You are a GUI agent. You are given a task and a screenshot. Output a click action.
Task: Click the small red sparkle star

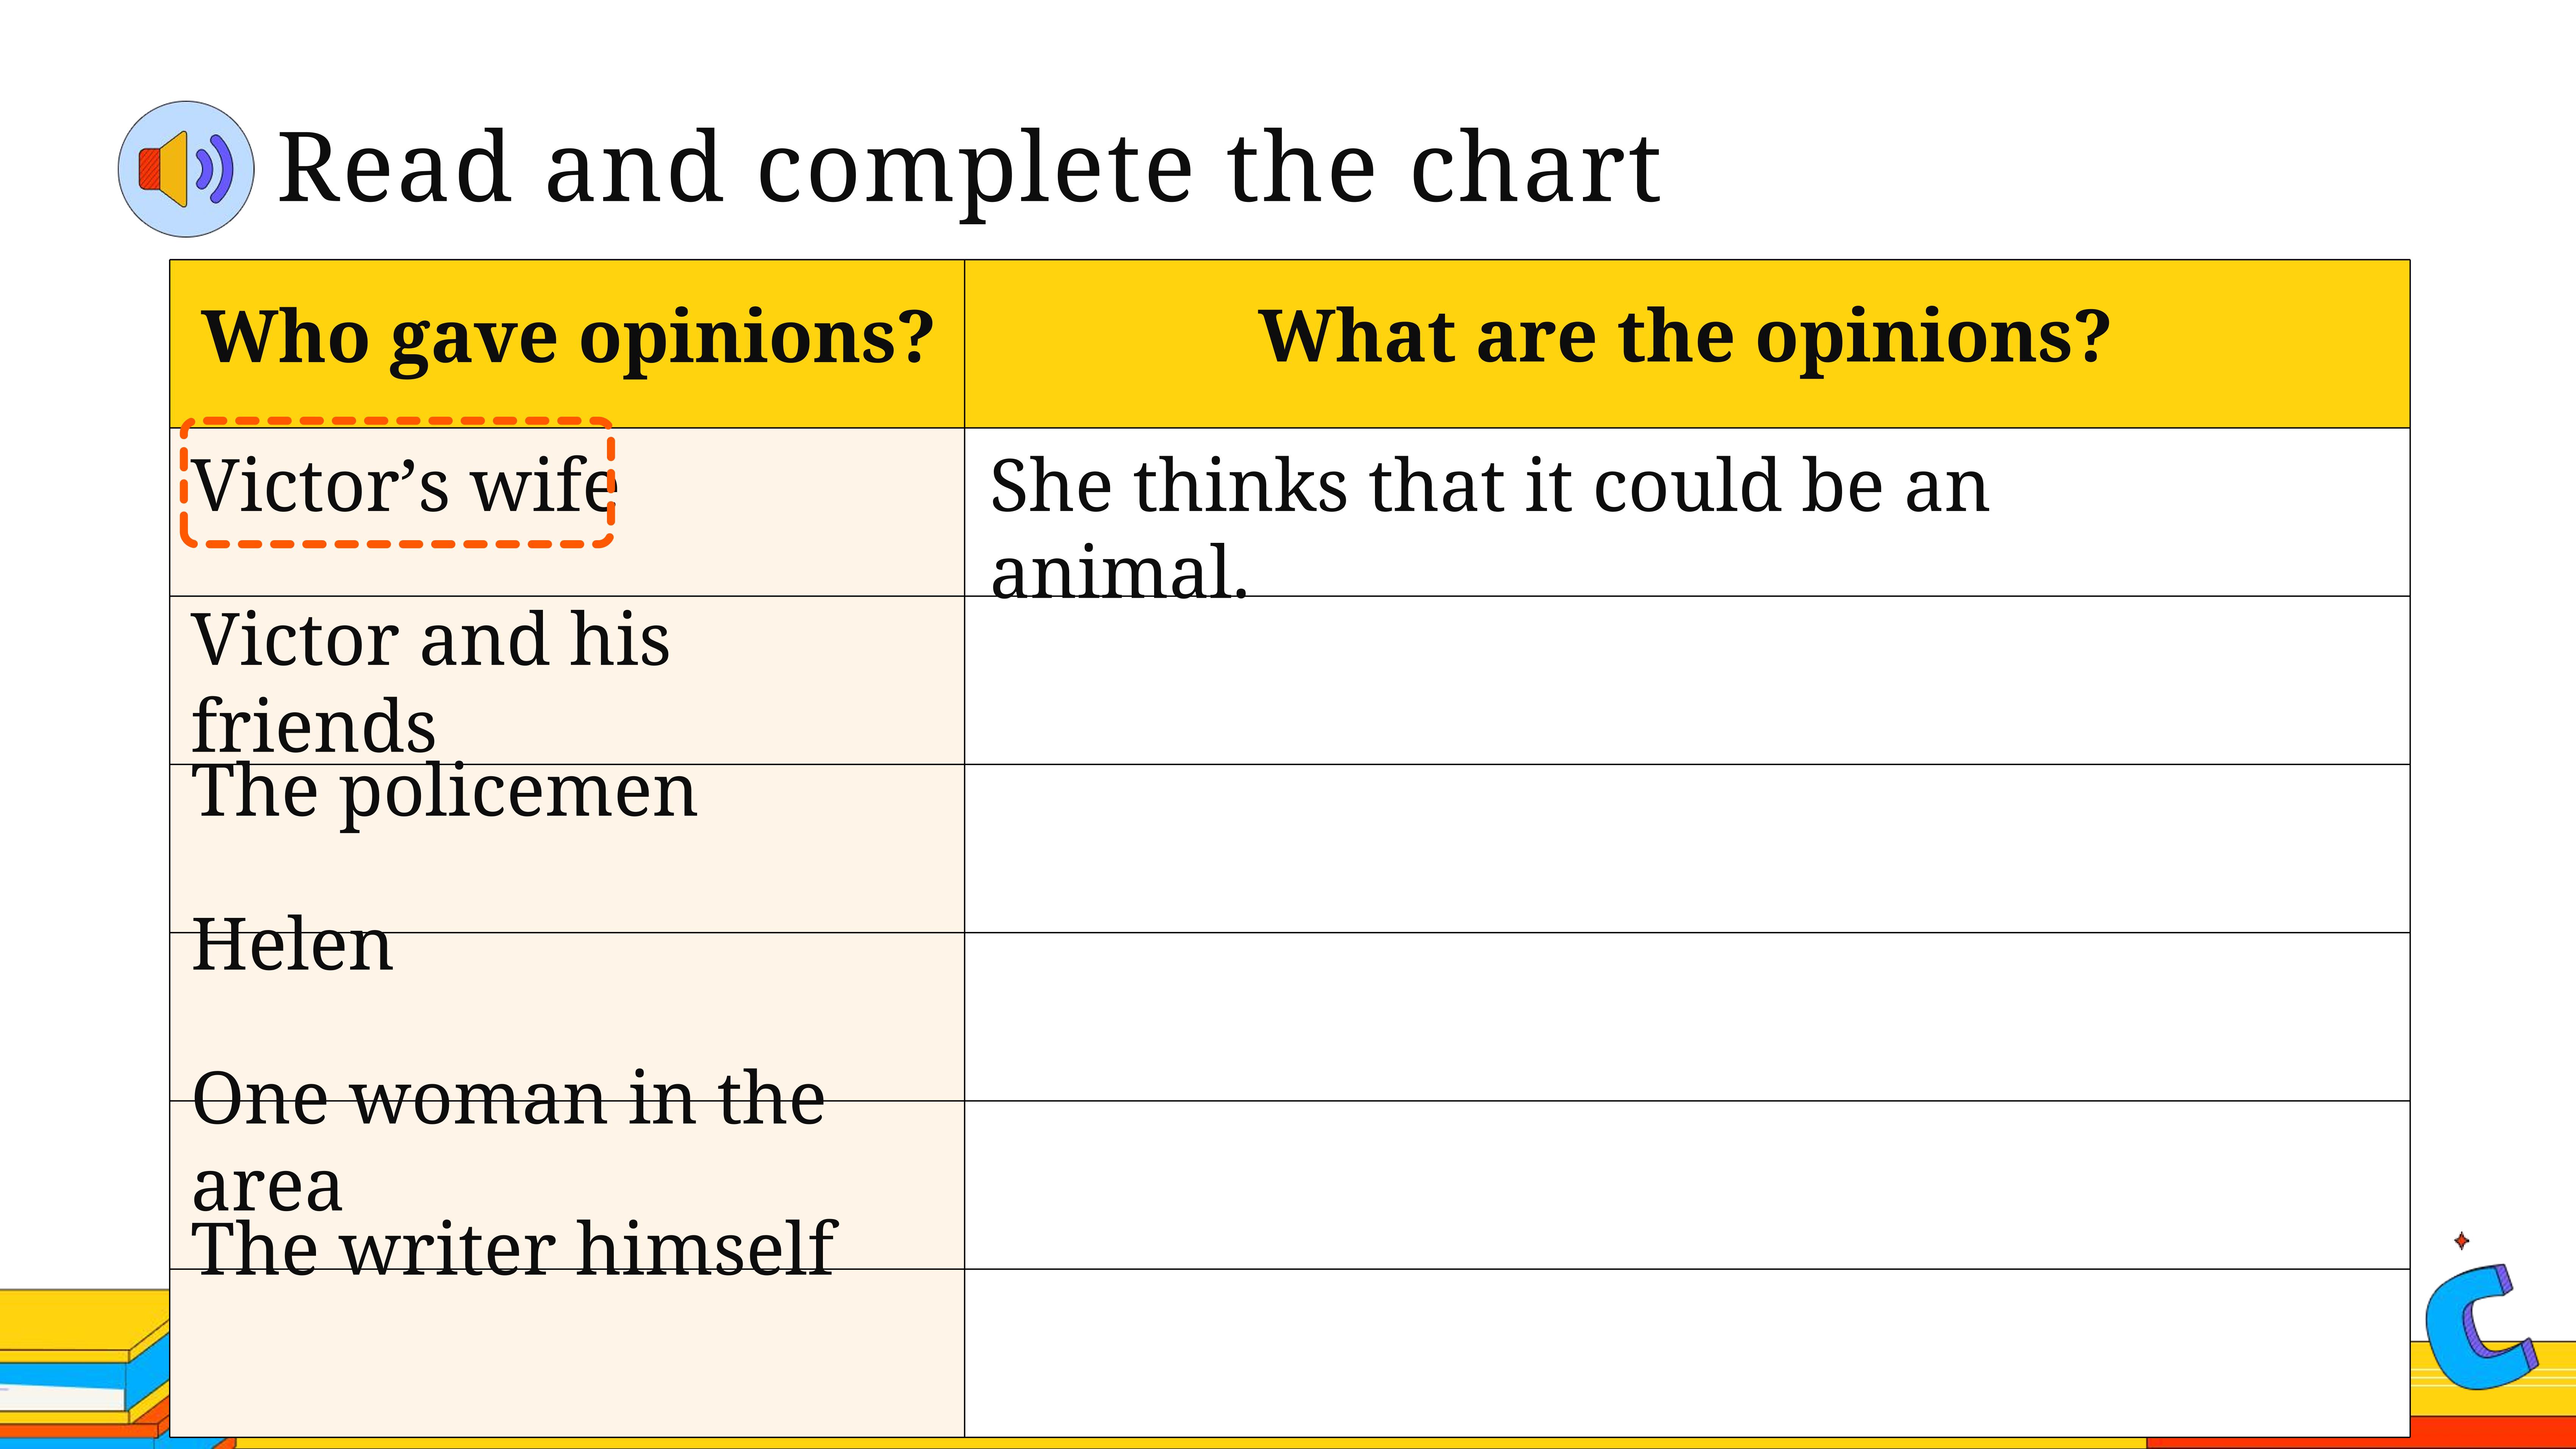[x=2462, y=1241]
